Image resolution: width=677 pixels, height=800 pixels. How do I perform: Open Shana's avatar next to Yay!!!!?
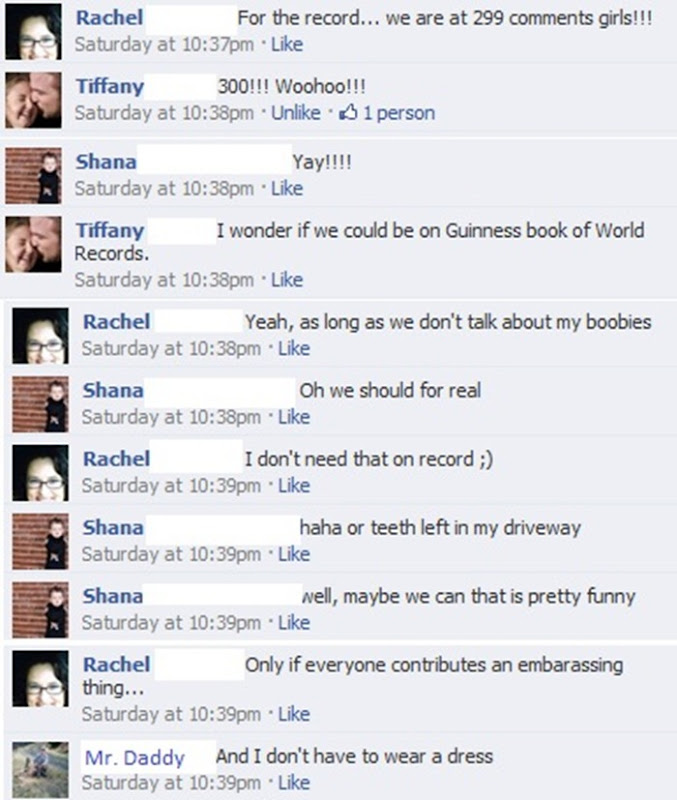pos(34,176)
